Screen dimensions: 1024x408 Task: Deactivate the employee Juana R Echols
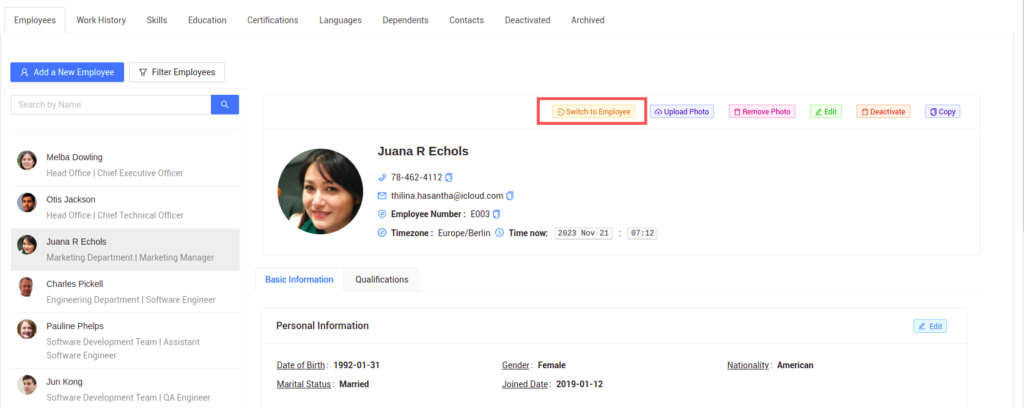point(883,111)
